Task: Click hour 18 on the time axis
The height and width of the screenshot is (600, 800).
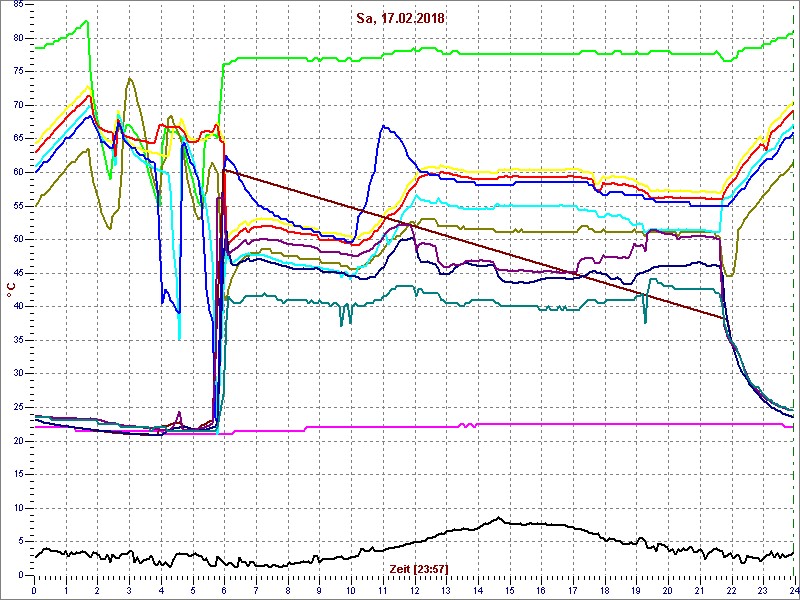Action: (604, 588)
